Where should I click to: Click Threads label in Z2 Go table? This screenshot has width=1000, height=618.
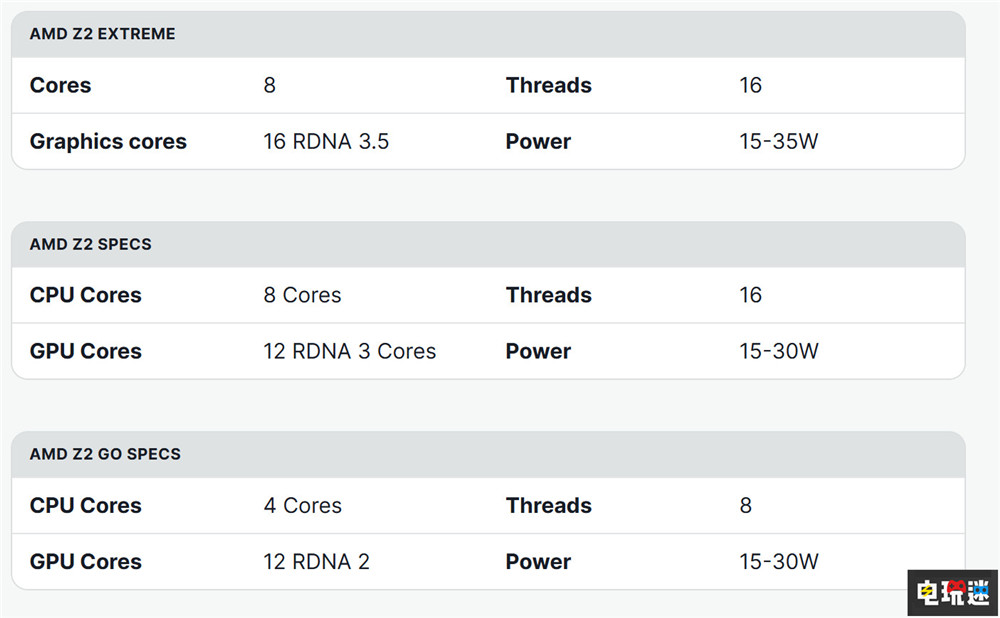(x=548, y=505)
